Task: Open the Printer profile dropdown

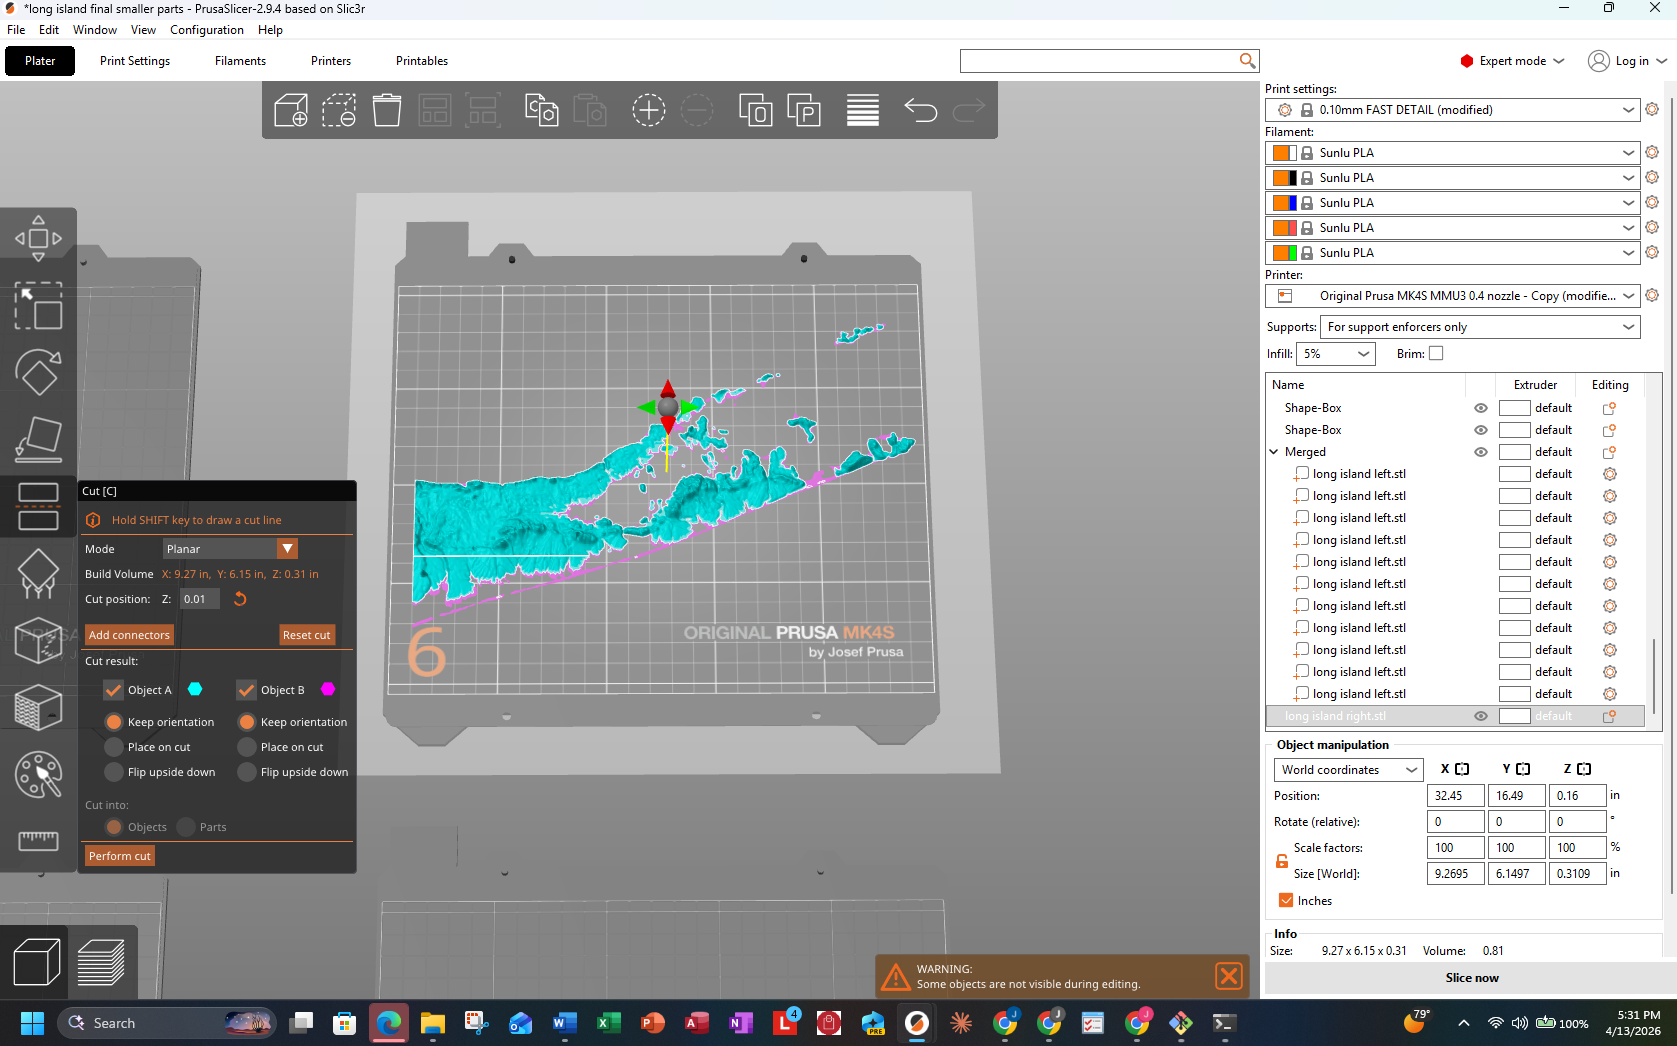Action: coord(1452,296)
